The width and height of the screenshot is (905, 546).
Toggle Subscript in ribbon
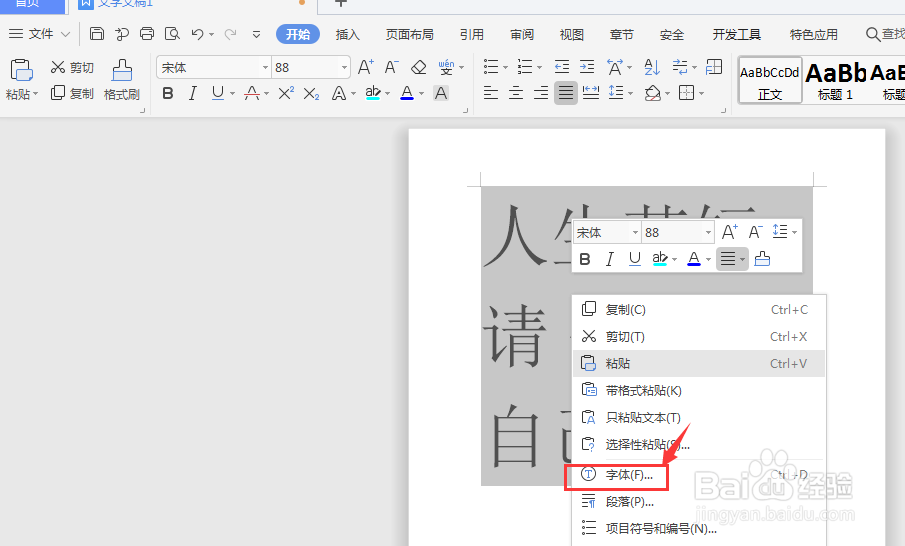[311, 93]
